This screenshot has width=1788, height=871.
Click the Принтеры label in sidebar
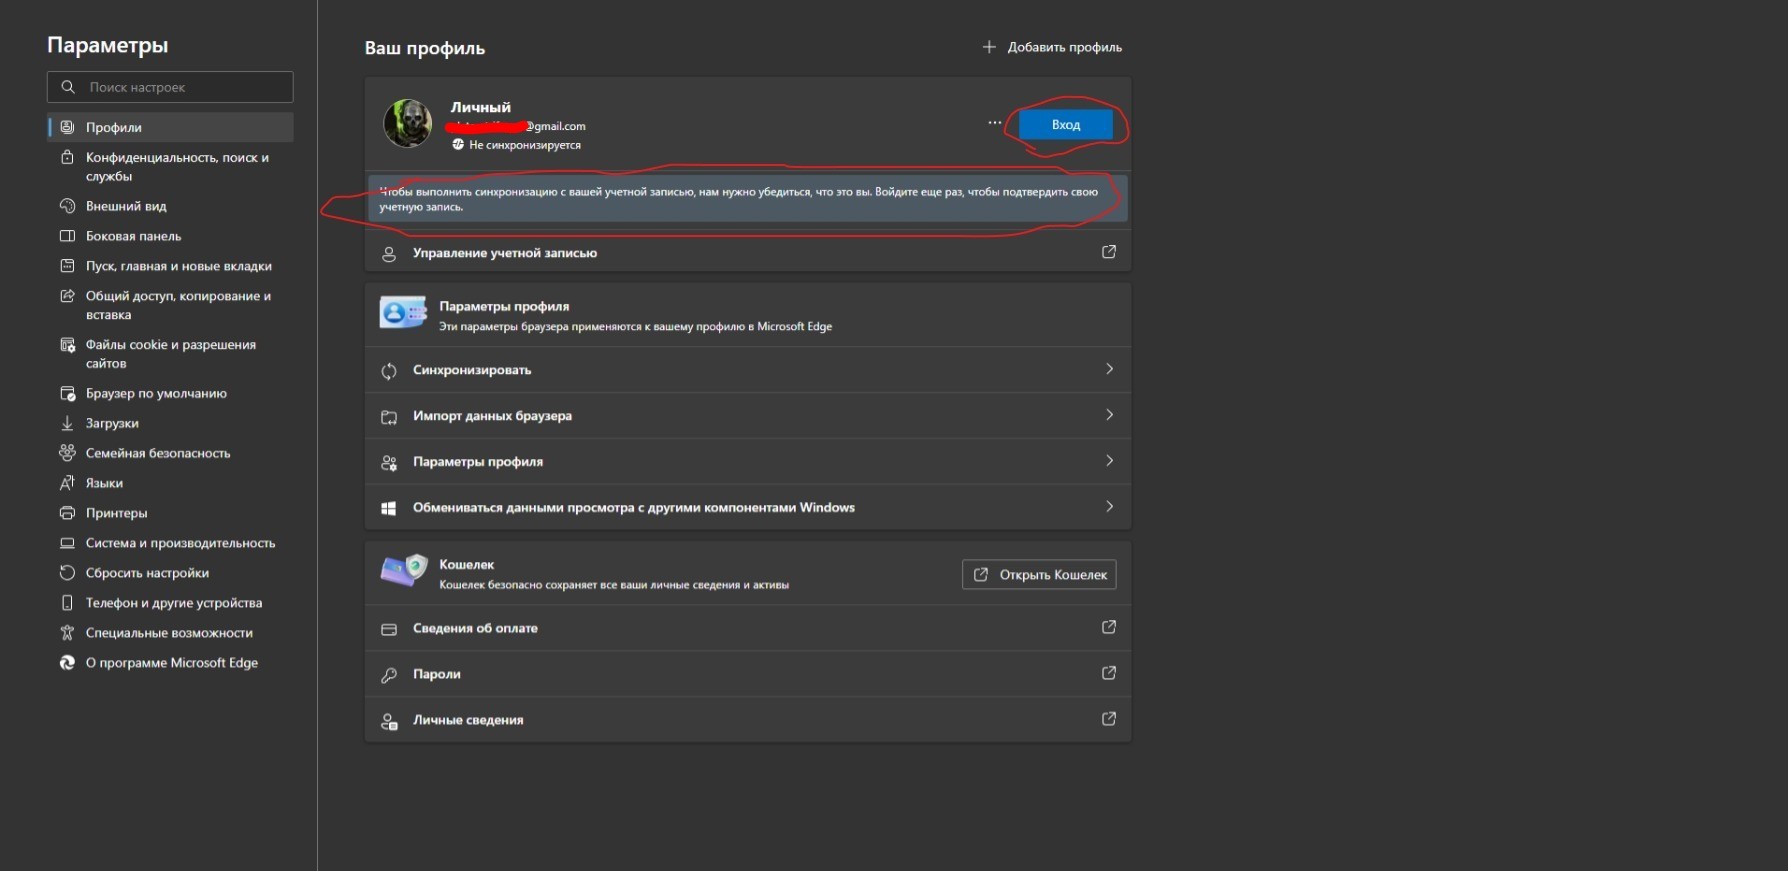click(116, 513)
